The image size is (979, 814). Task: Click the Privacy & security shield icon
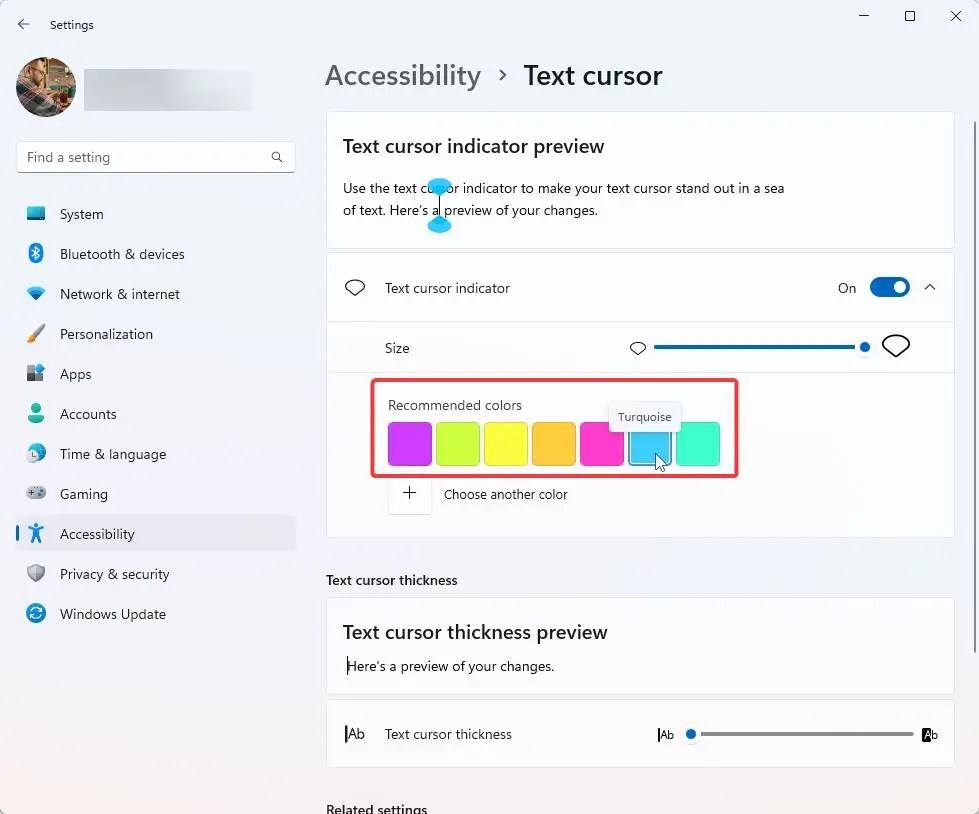[36, 574]
